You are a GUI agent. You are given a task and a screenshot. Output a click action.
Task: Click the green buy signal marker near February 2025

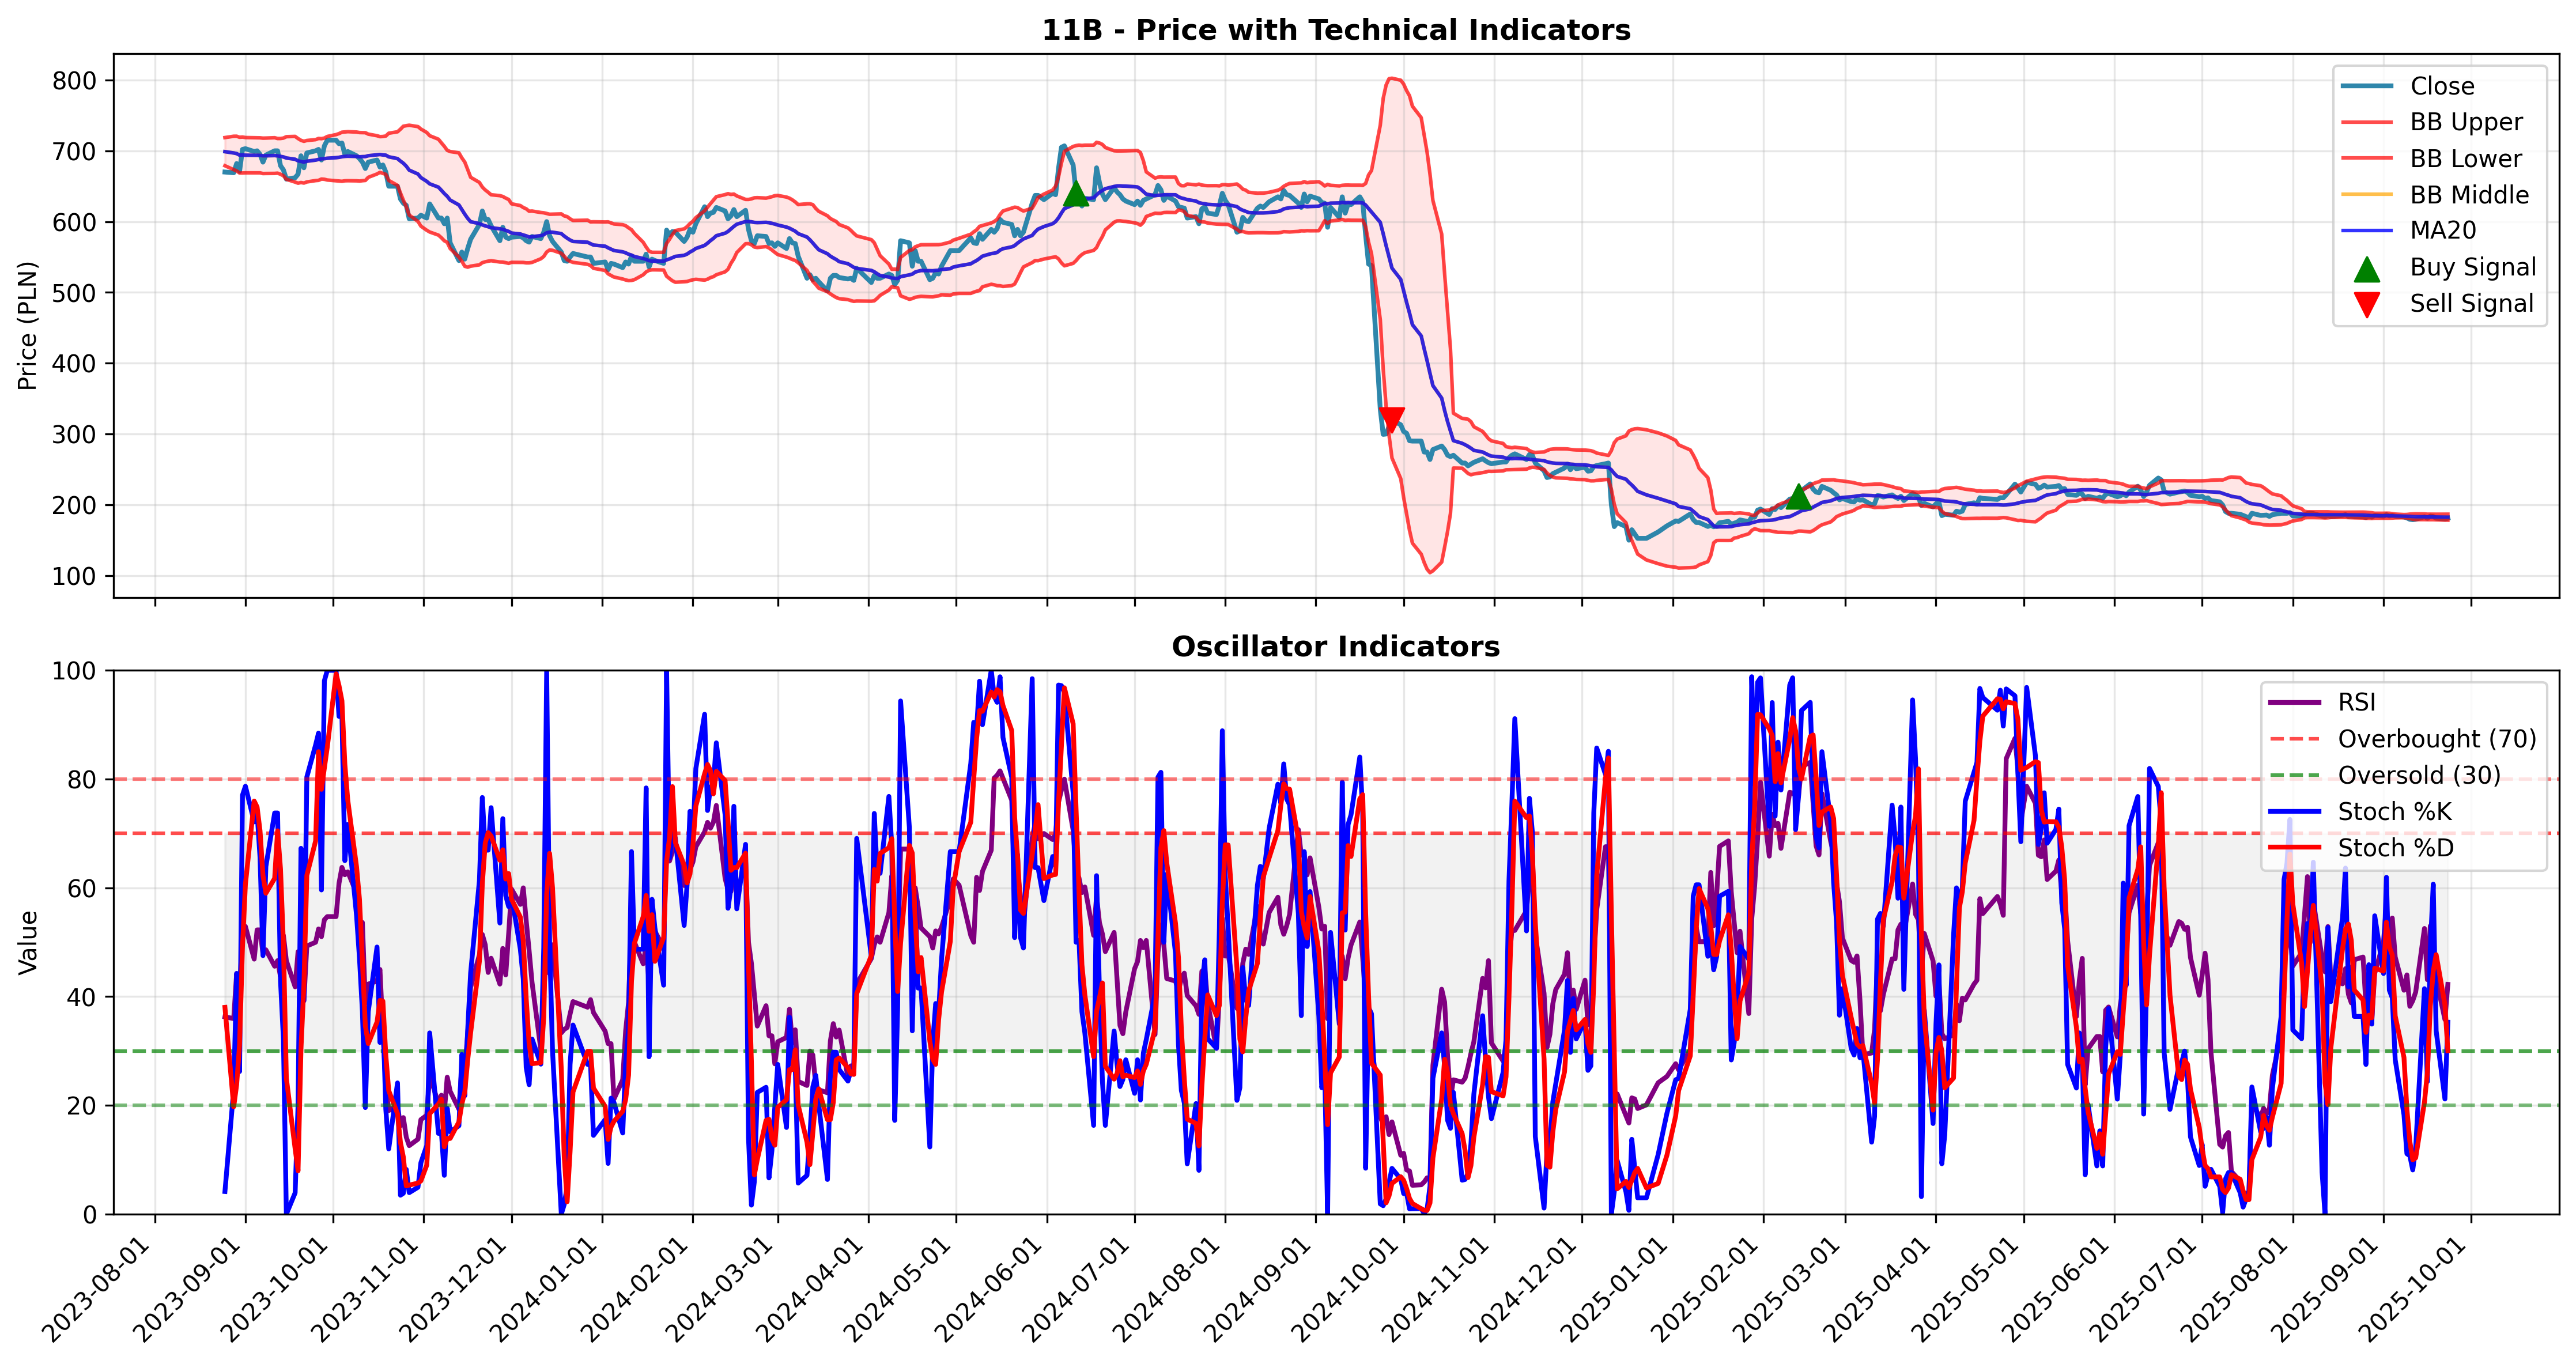pyautogui.click(x=1798, y=496)
